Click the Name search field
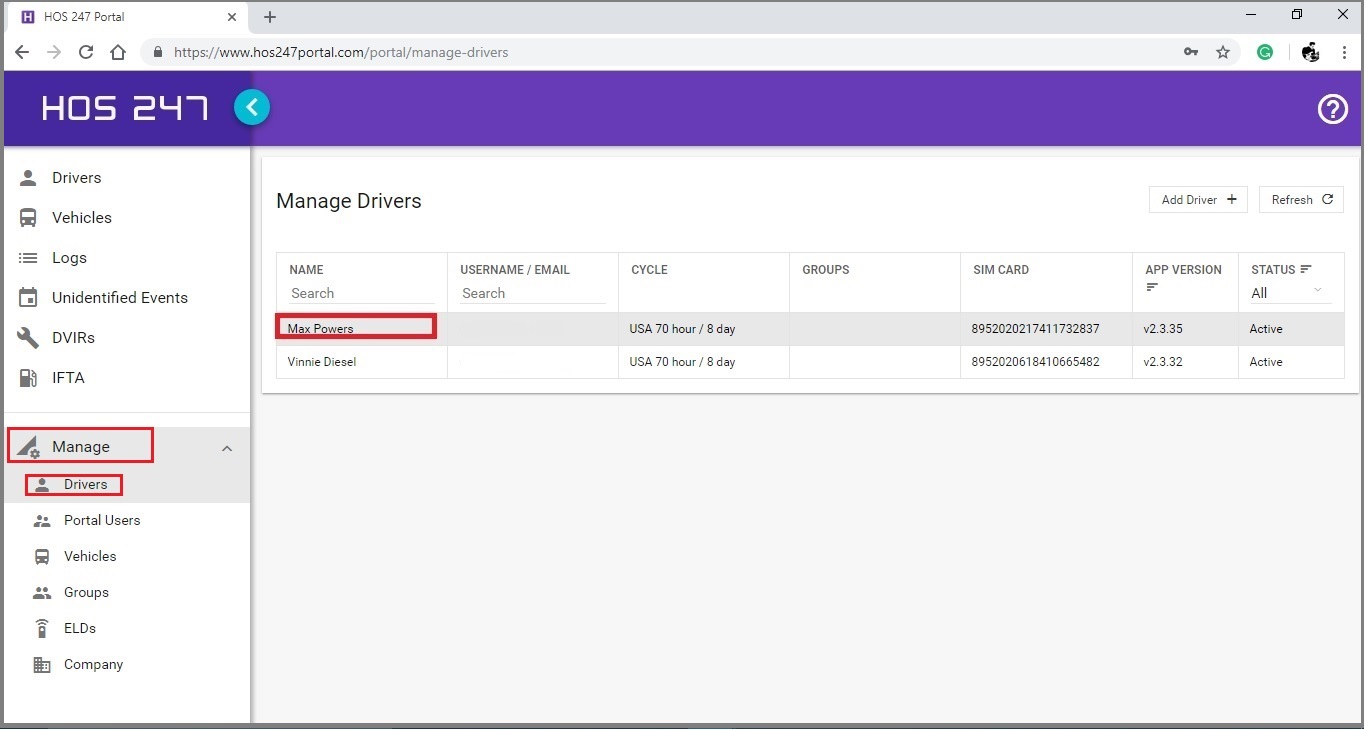The height and width of the screenshot is (730, 1364). point(362,293)
